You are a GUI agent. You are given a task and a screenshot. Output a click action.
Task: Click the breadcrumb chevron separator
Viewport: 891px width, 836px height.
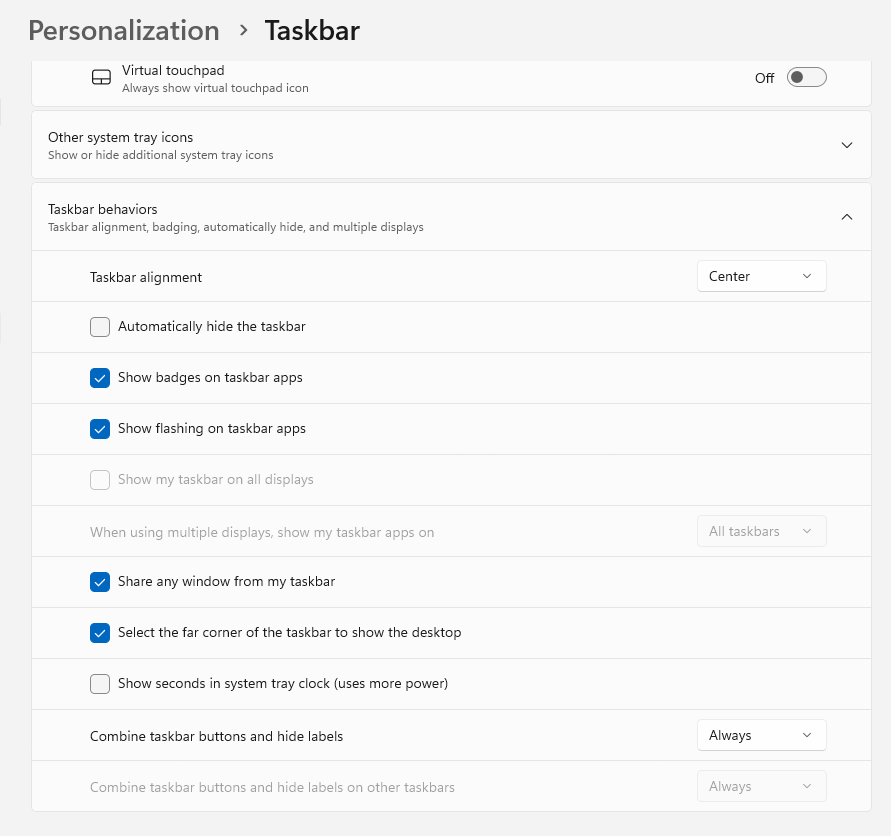tap(243, 30)
